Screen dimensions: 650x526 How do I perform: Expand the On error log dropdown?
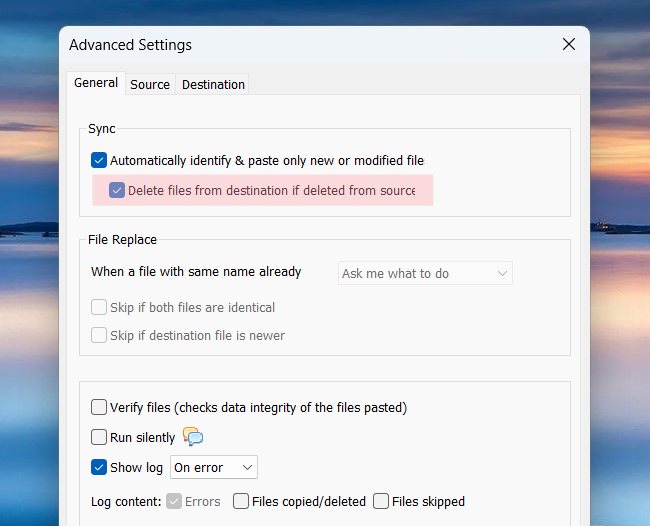(x=214, y=467)
